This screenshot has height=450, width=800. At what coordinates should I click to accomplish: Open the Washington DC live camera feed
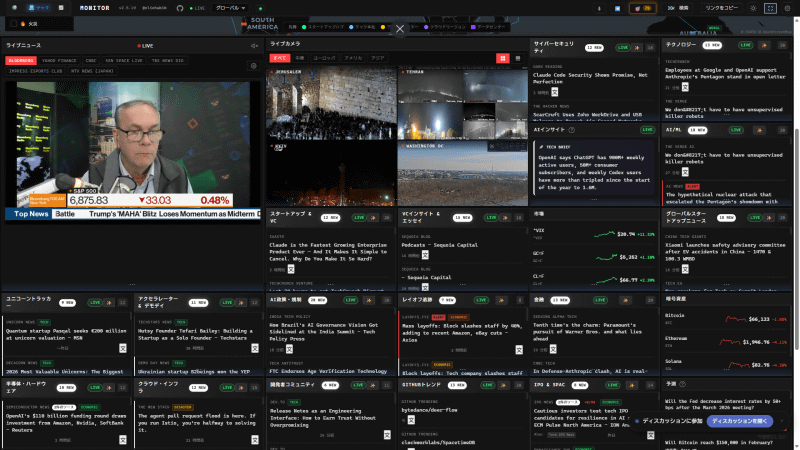point(463,173)
